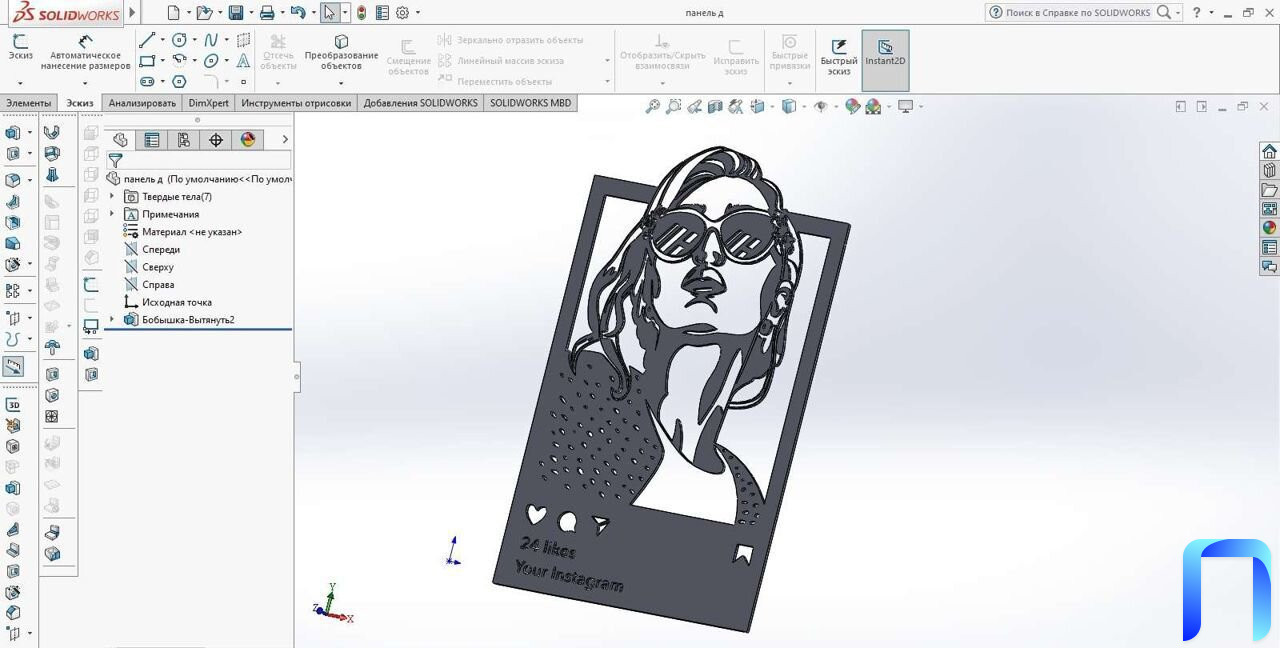
Task: Click Zoom to Fit magnifier icon
Action: (x=653, y=106)
